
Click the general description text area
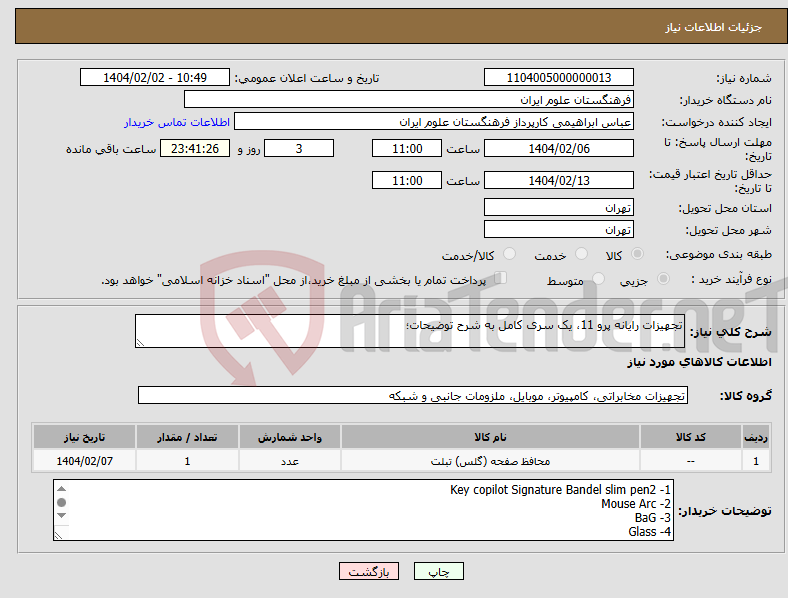click(410, 331)
